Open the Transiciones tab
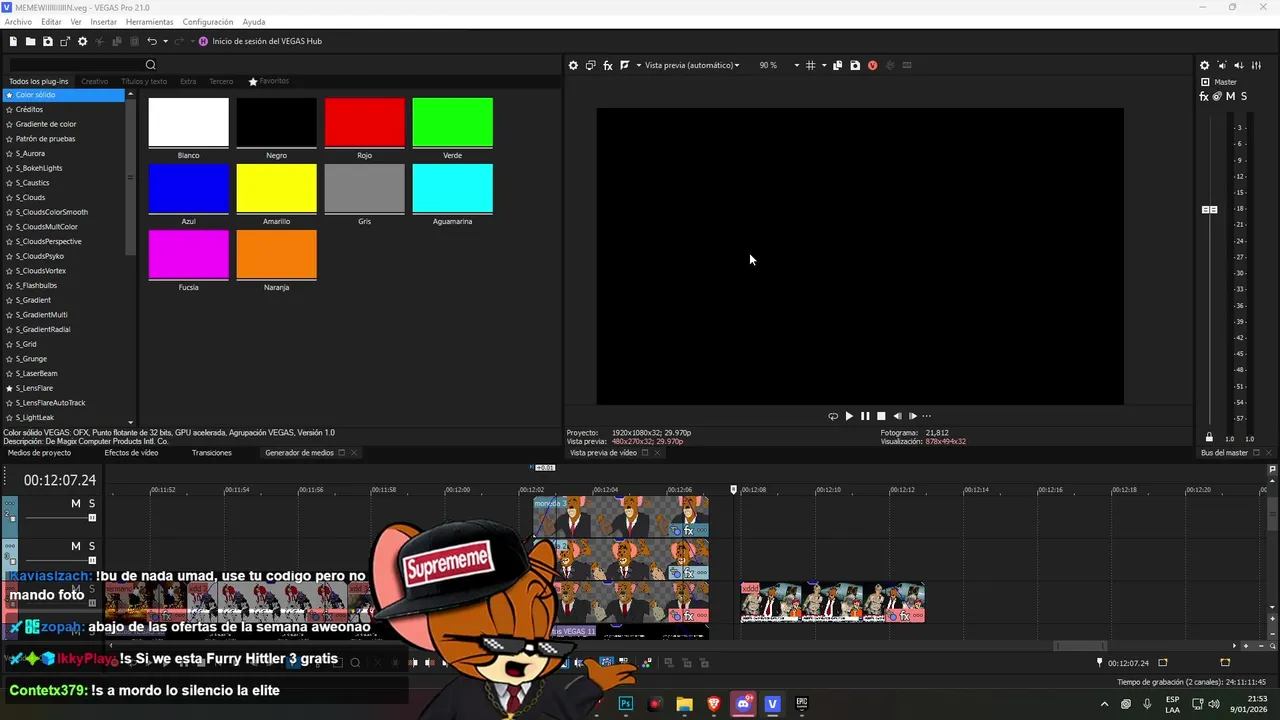 pos(212,453)
